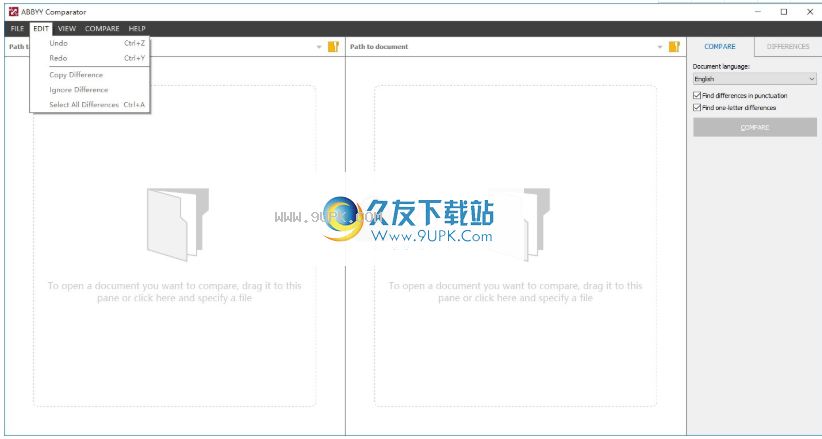Switch to the COMPARE tab

point(720,47)
